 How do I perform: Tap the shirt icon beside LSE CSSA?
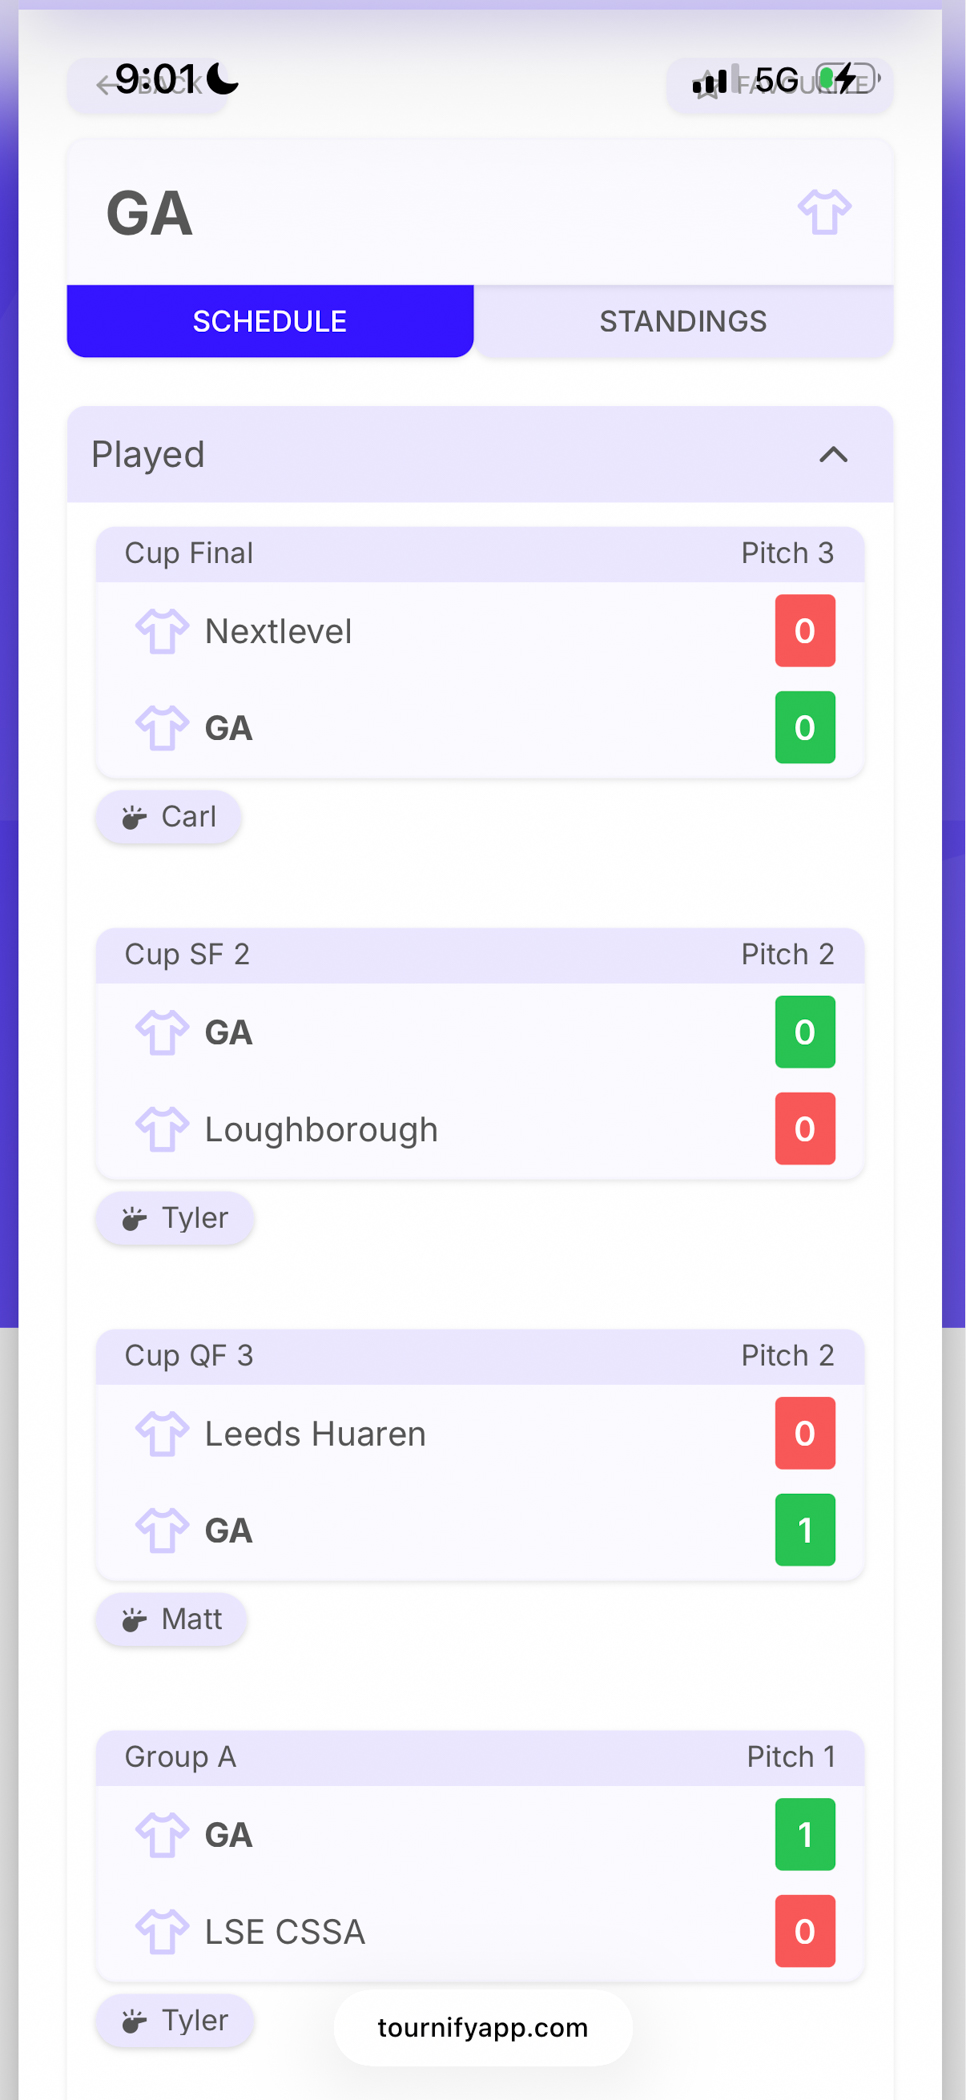coord(162,1932)
